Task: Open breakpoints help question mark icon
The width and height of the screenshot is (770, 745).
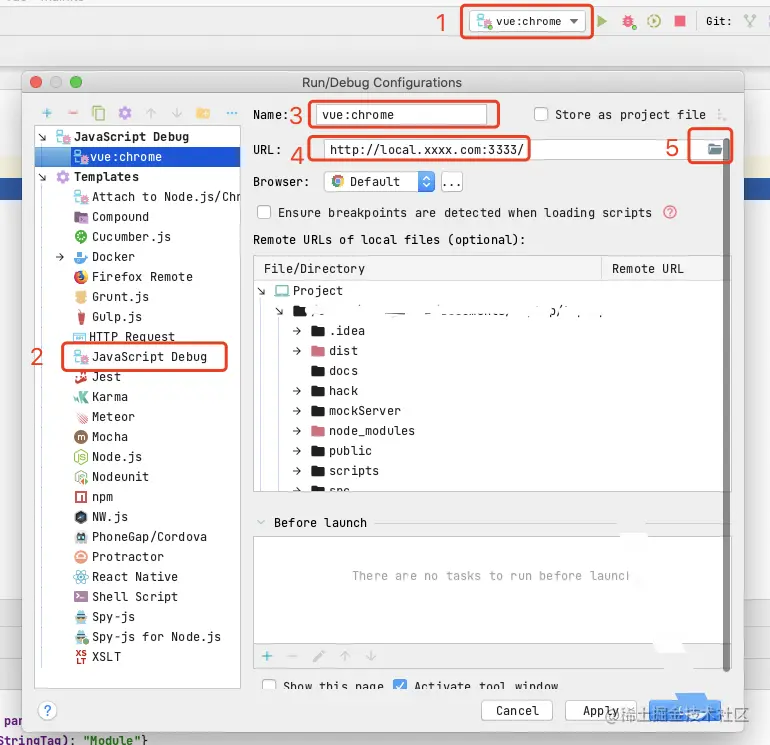Action: (x=670, y=213)
